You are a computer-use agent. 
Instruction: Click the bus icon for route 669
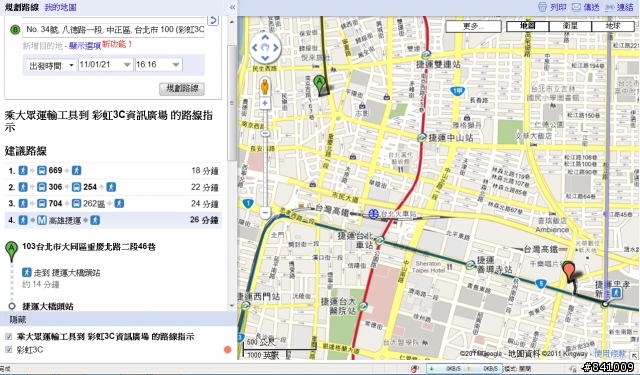pos(42,171)
